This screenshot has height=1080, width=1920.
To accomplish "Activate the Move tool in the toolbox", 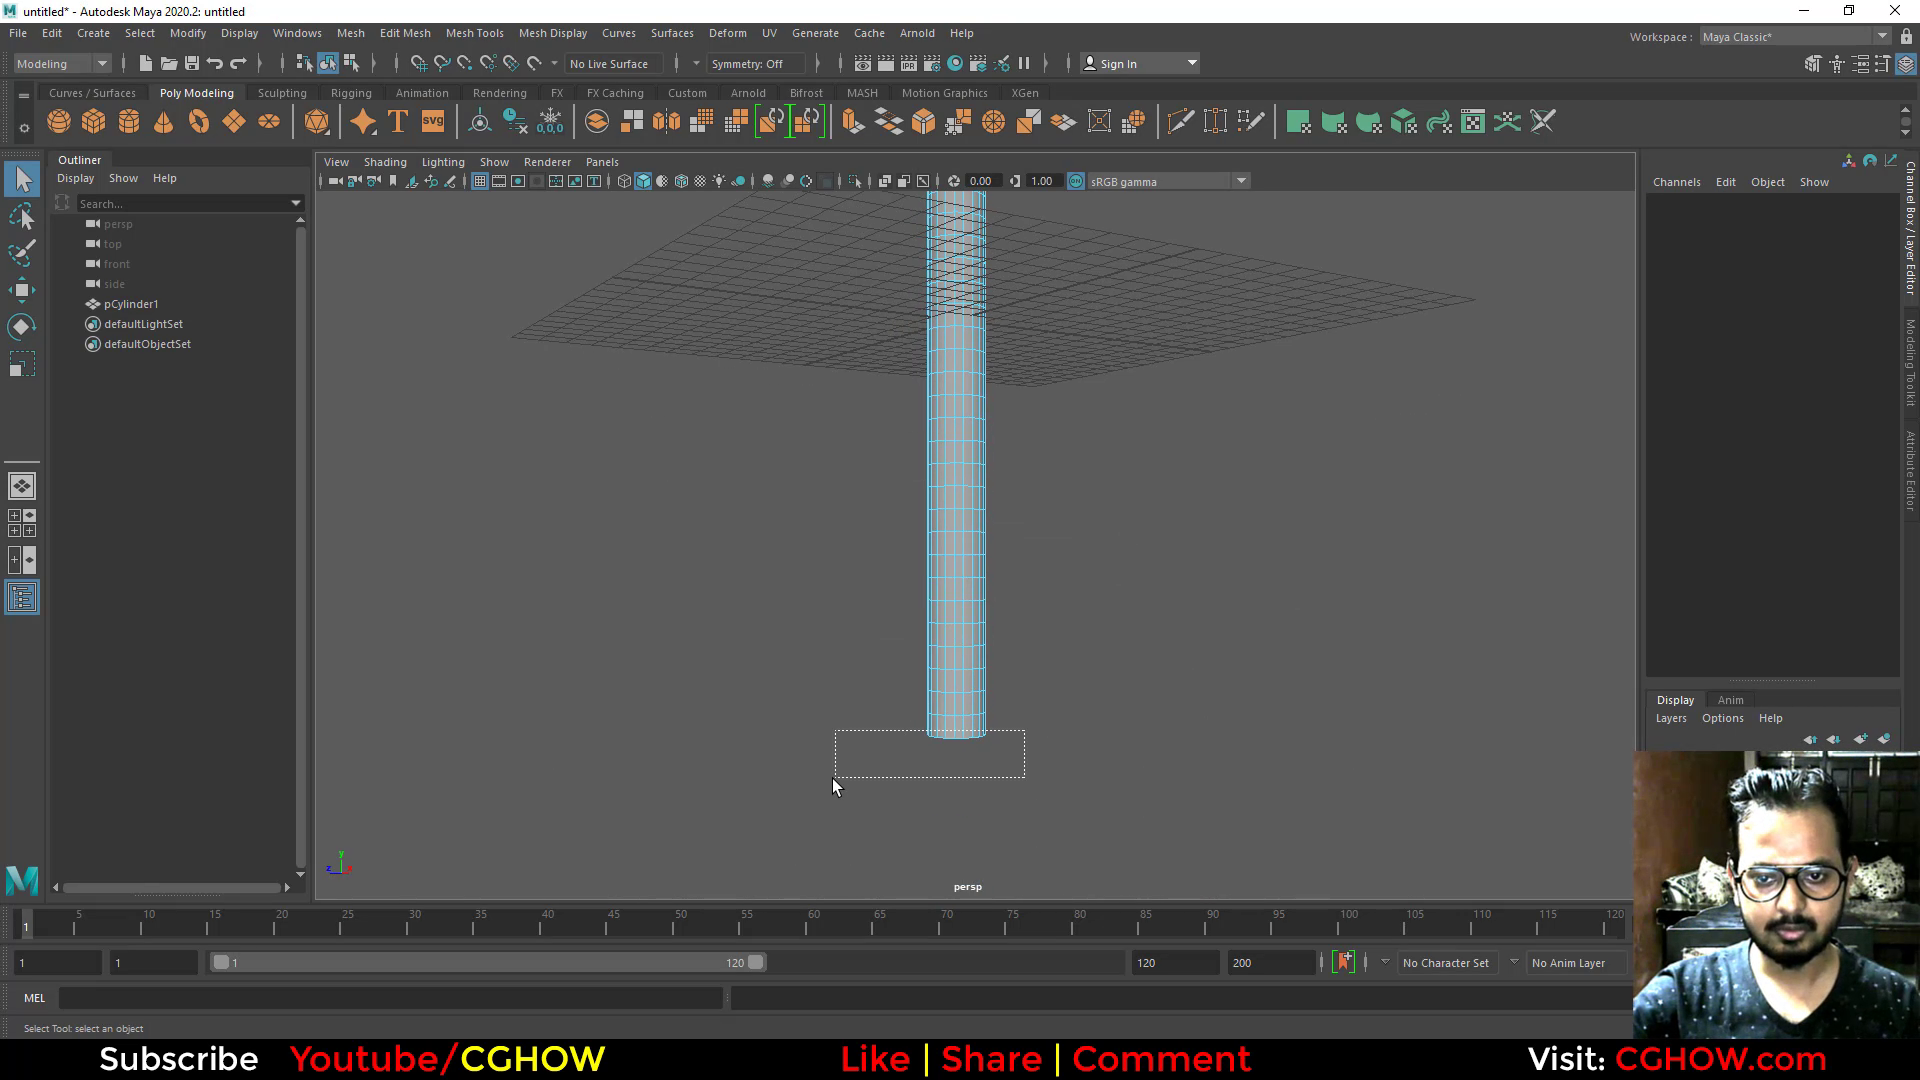I will point(22,290).
